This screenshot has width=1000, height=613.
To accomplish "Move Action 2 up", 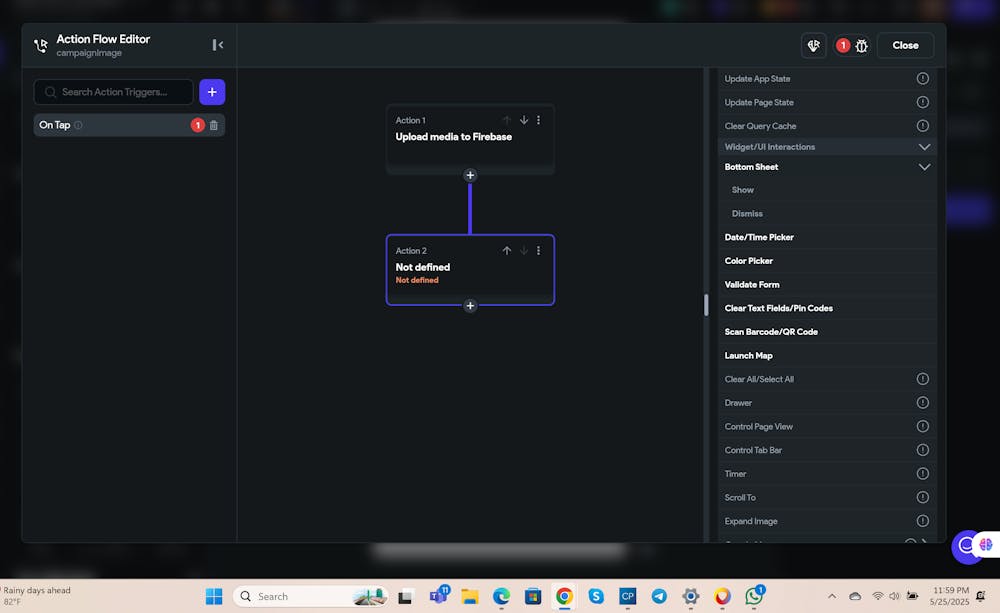I will pyautogui.click(x=506, y=251).
